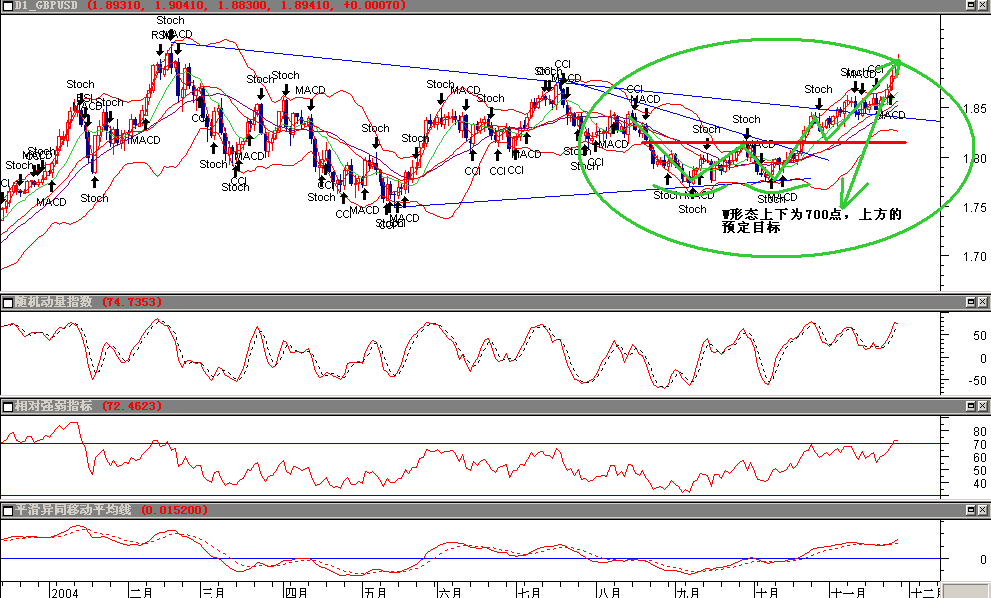991x598 pixels.
Task: Click the 1.70 price axis label
Action: (974, 257)
